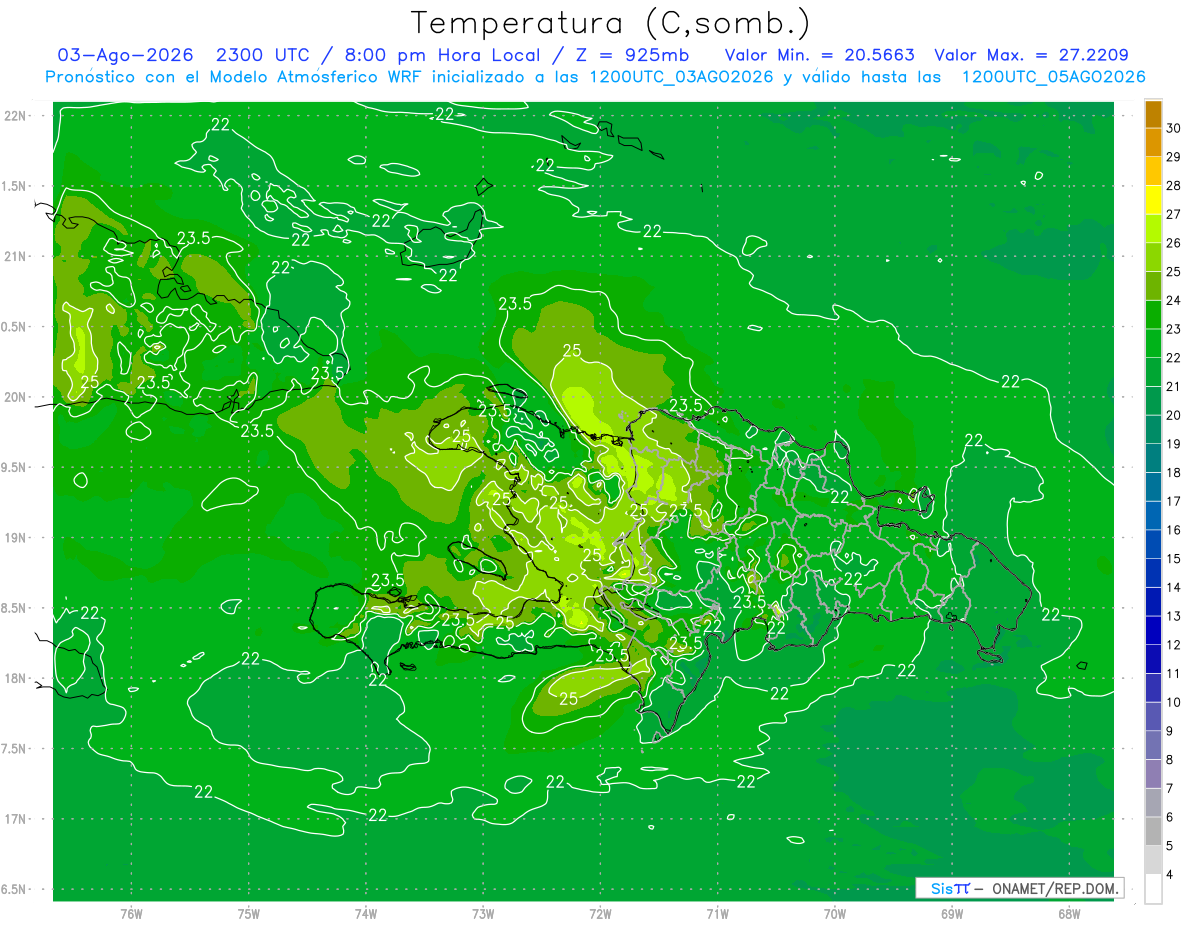Click dark blue legend swatch between 11 and 12
Viewport: 1200px width, 927px height.
tap(1153, 660)
